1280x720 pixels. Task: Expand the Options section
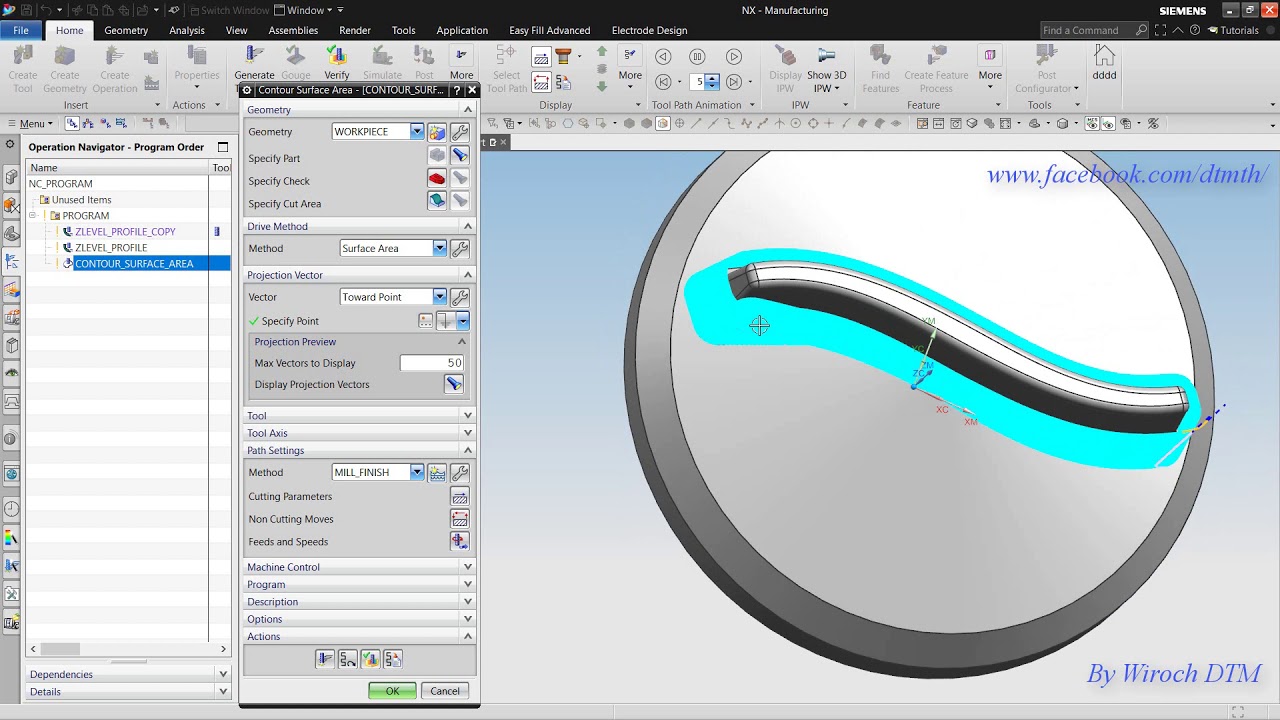pyautogui.click(x=359, y=619)
